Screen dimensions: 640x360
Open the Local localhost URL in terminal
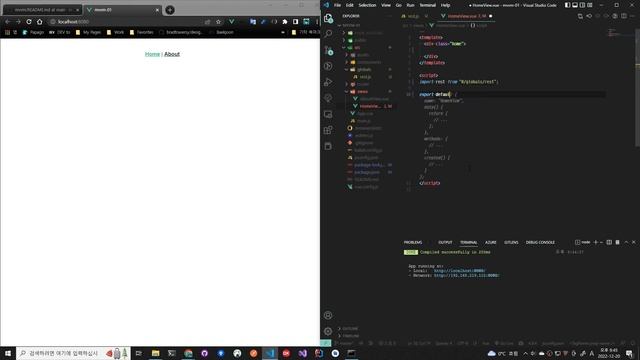[459, 271]
